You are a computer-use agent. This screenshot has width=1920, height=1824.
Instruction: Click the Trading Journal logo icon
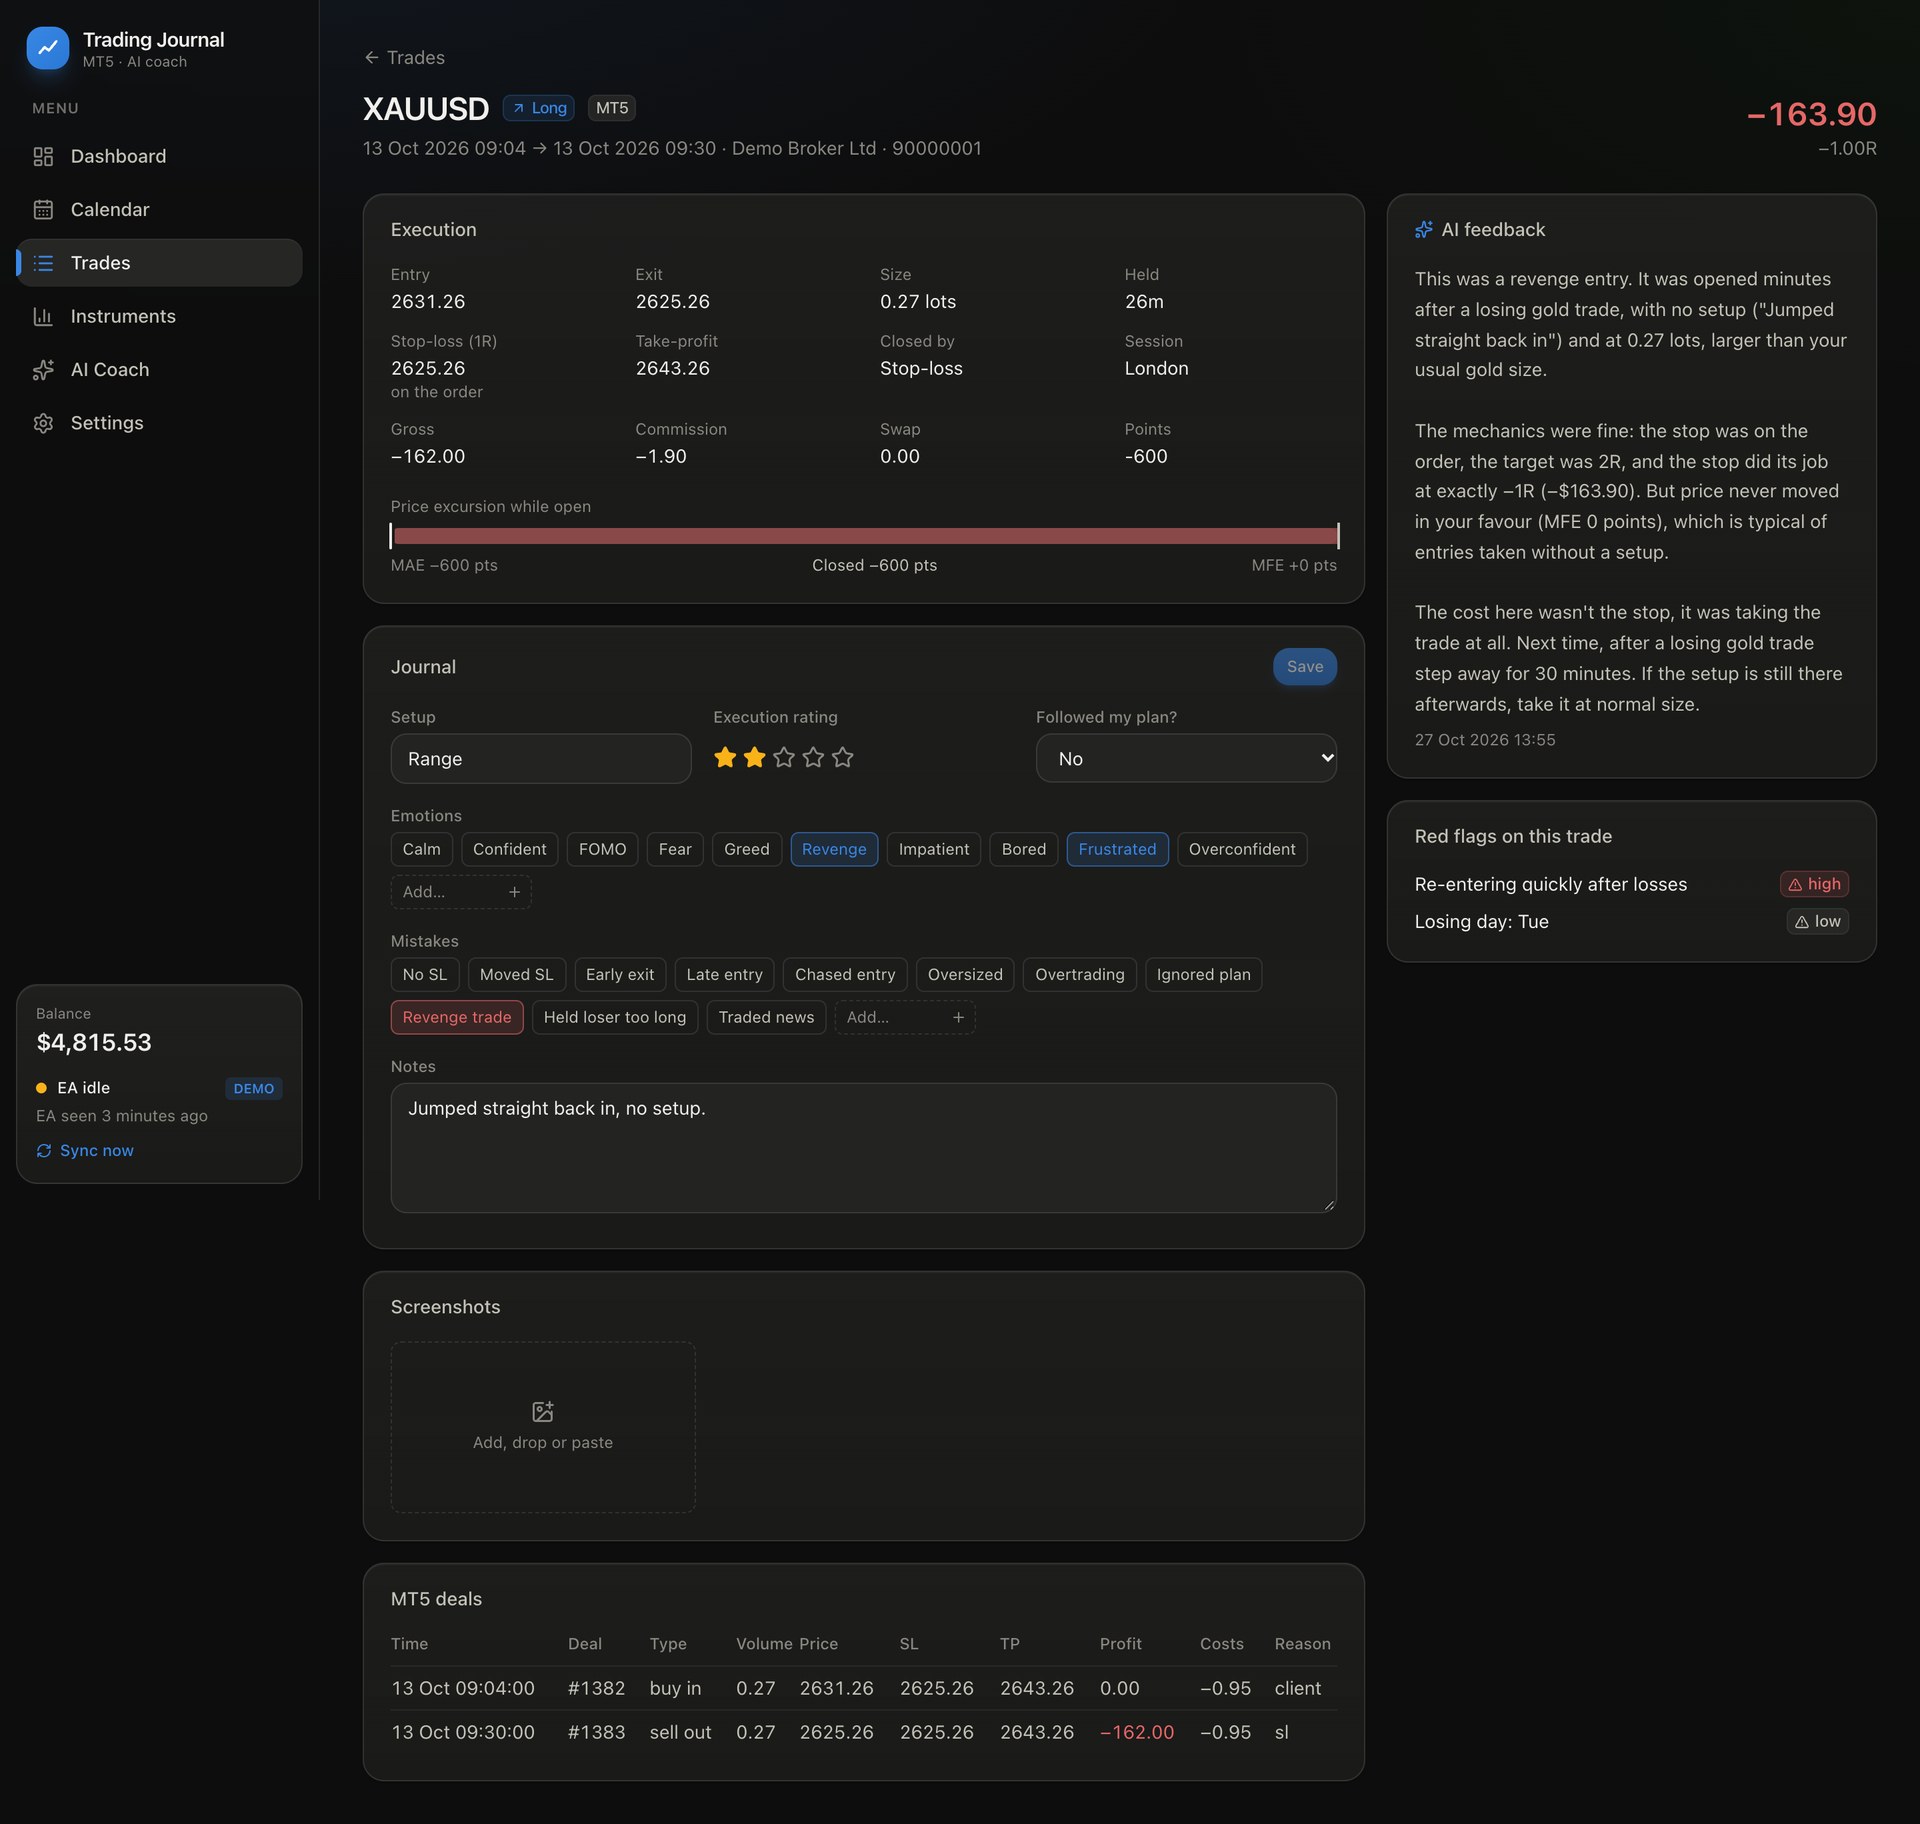click(x=48, y=48)
